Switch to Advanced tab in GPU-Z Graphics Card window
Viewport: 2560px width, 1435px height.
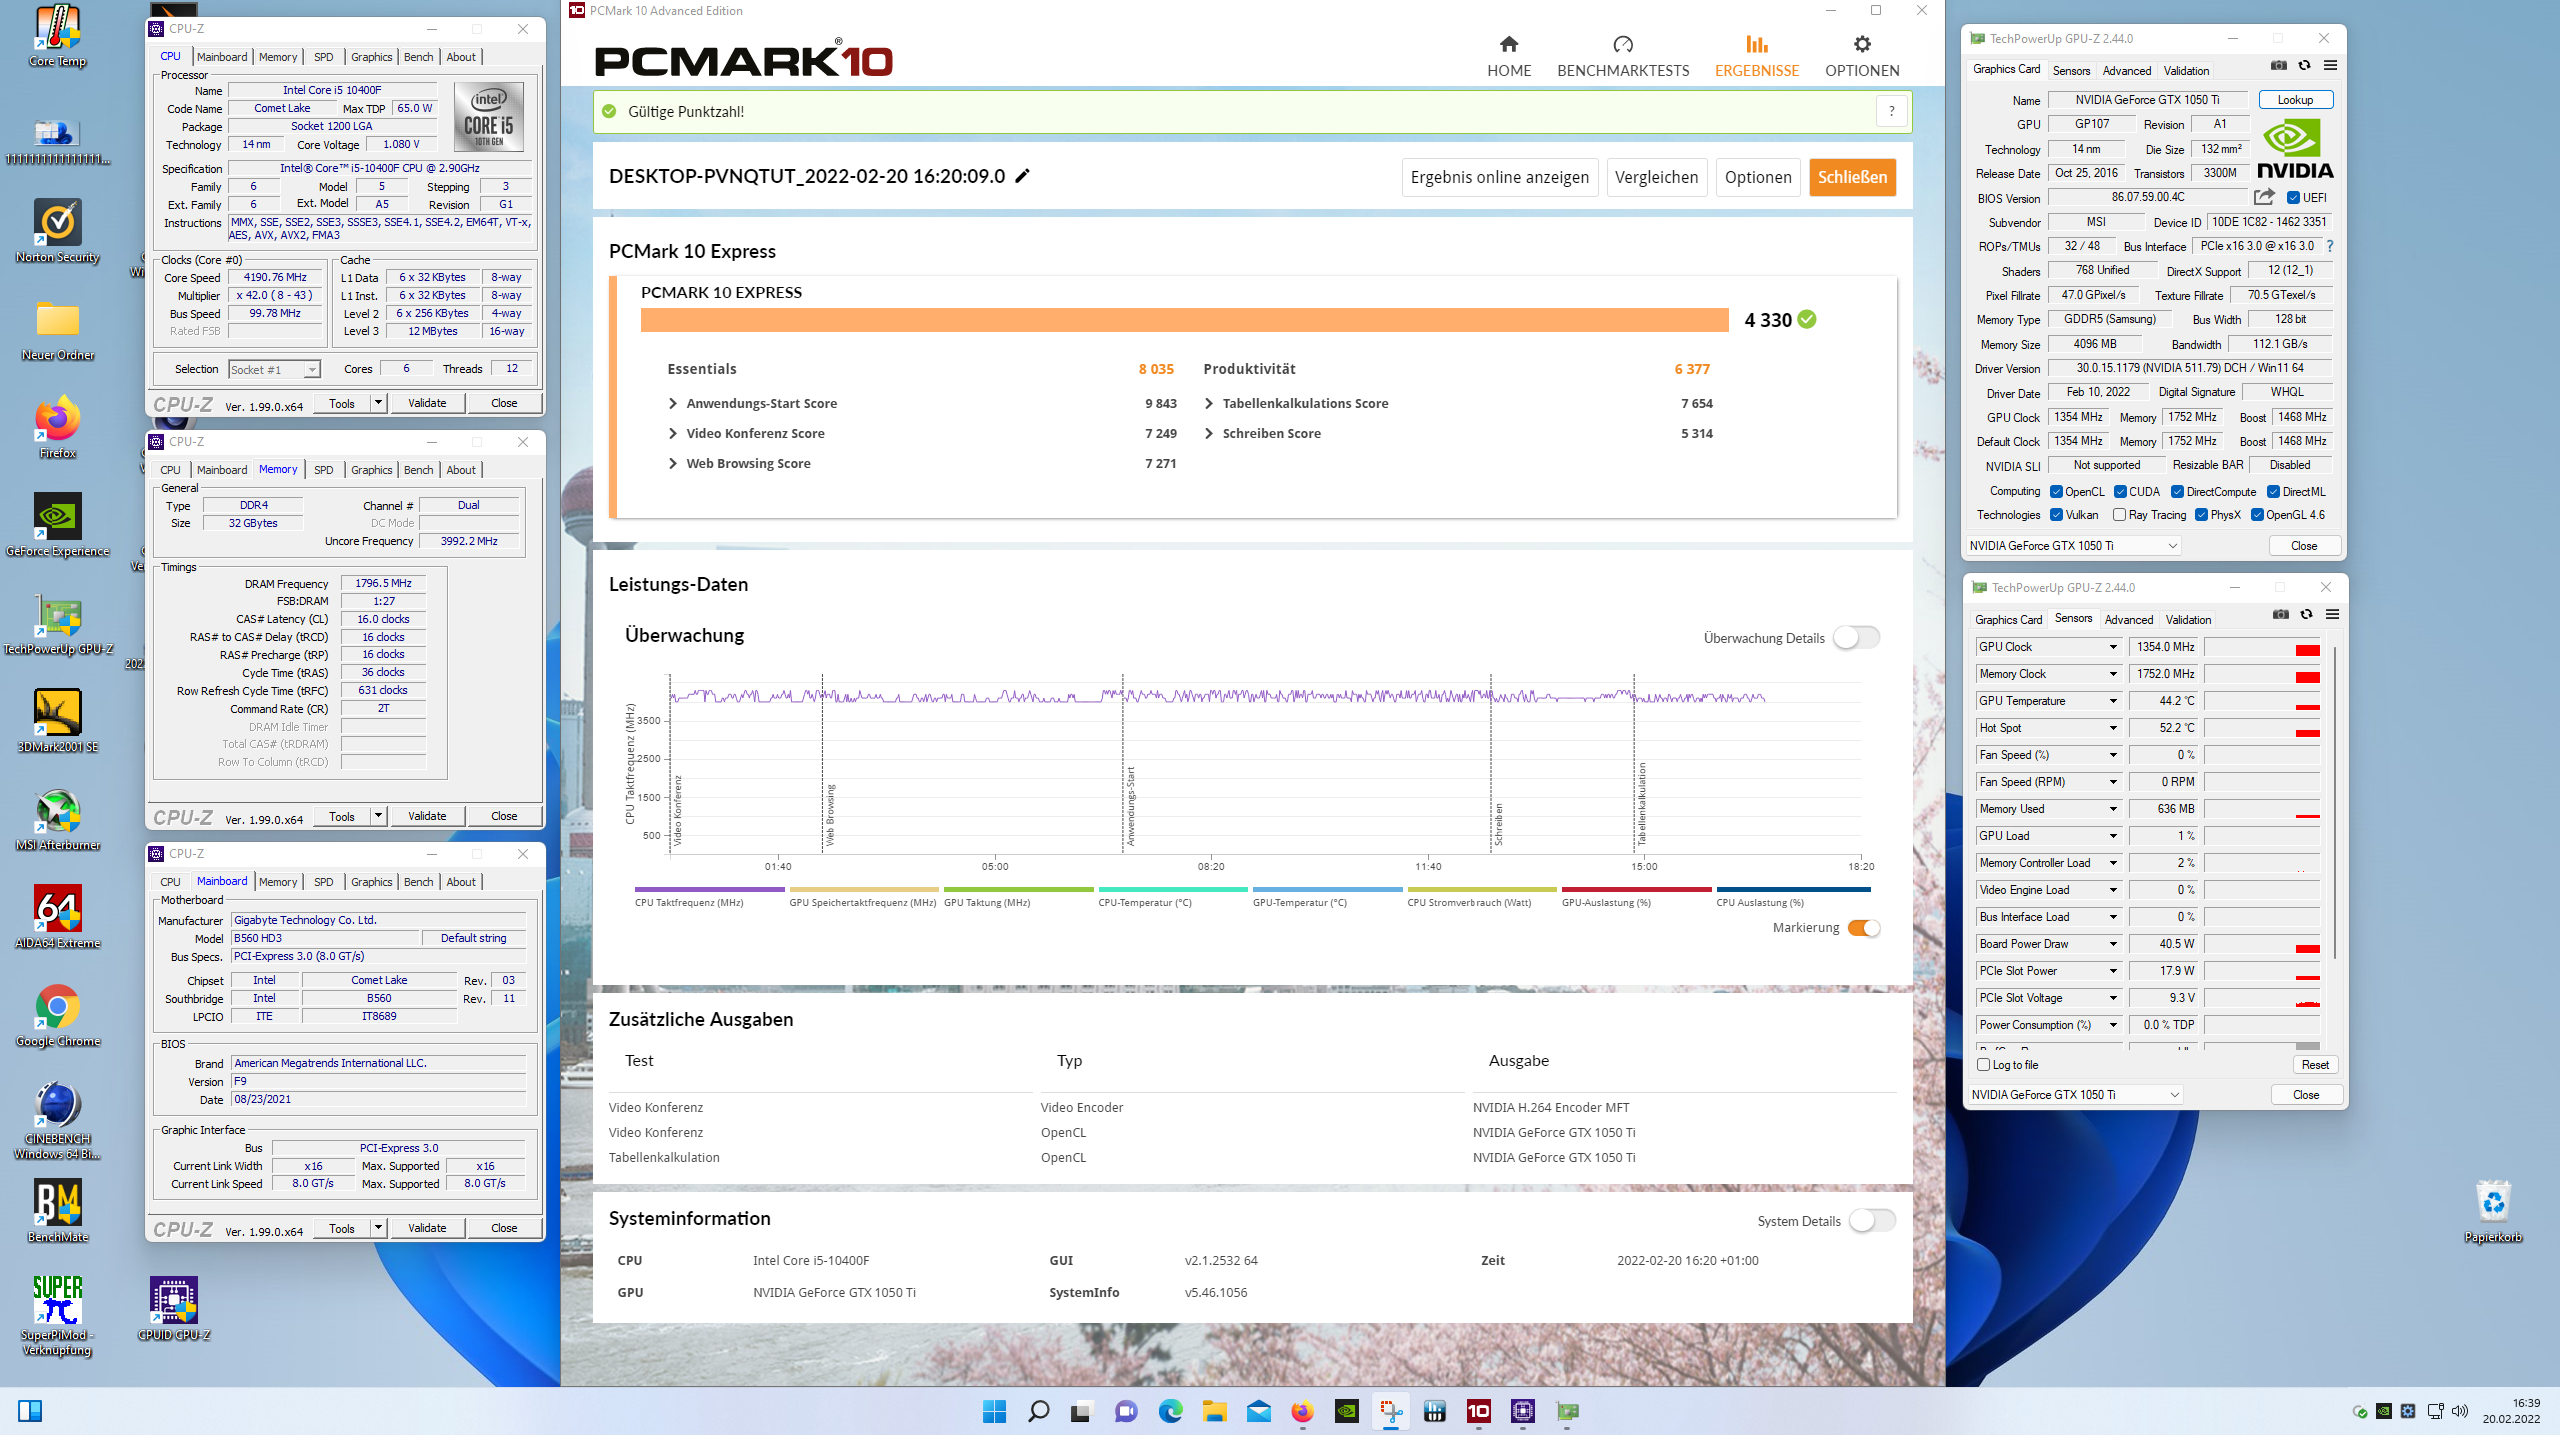2126,71
